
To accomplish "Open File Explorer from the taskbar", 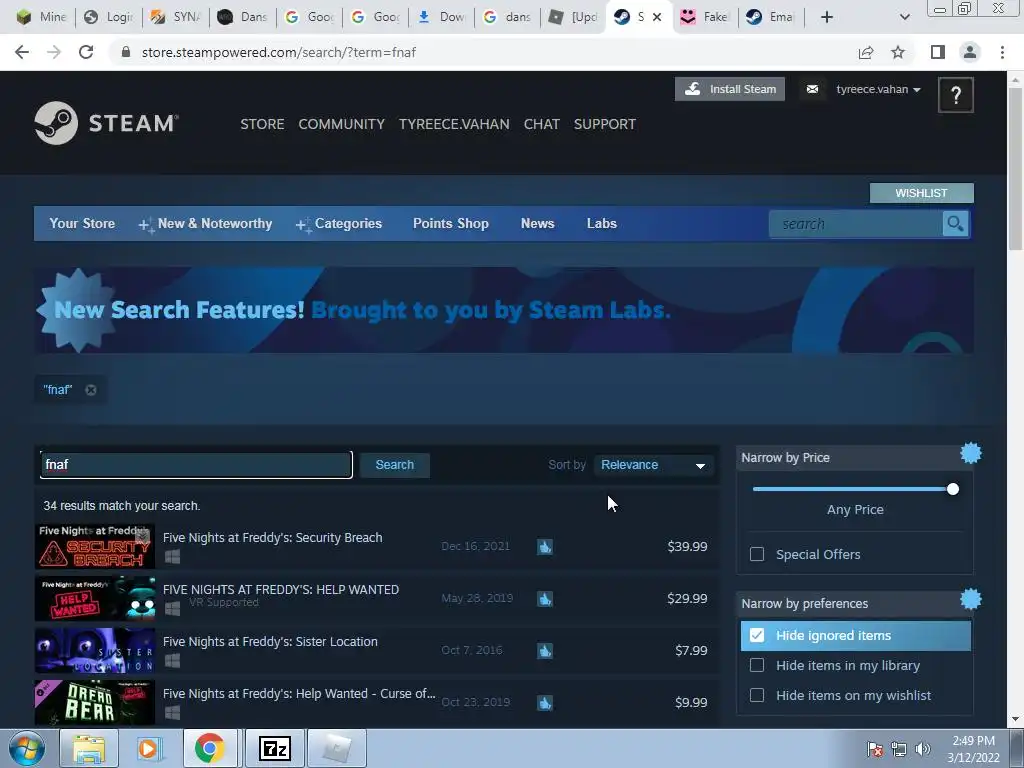I will point(88,748).
